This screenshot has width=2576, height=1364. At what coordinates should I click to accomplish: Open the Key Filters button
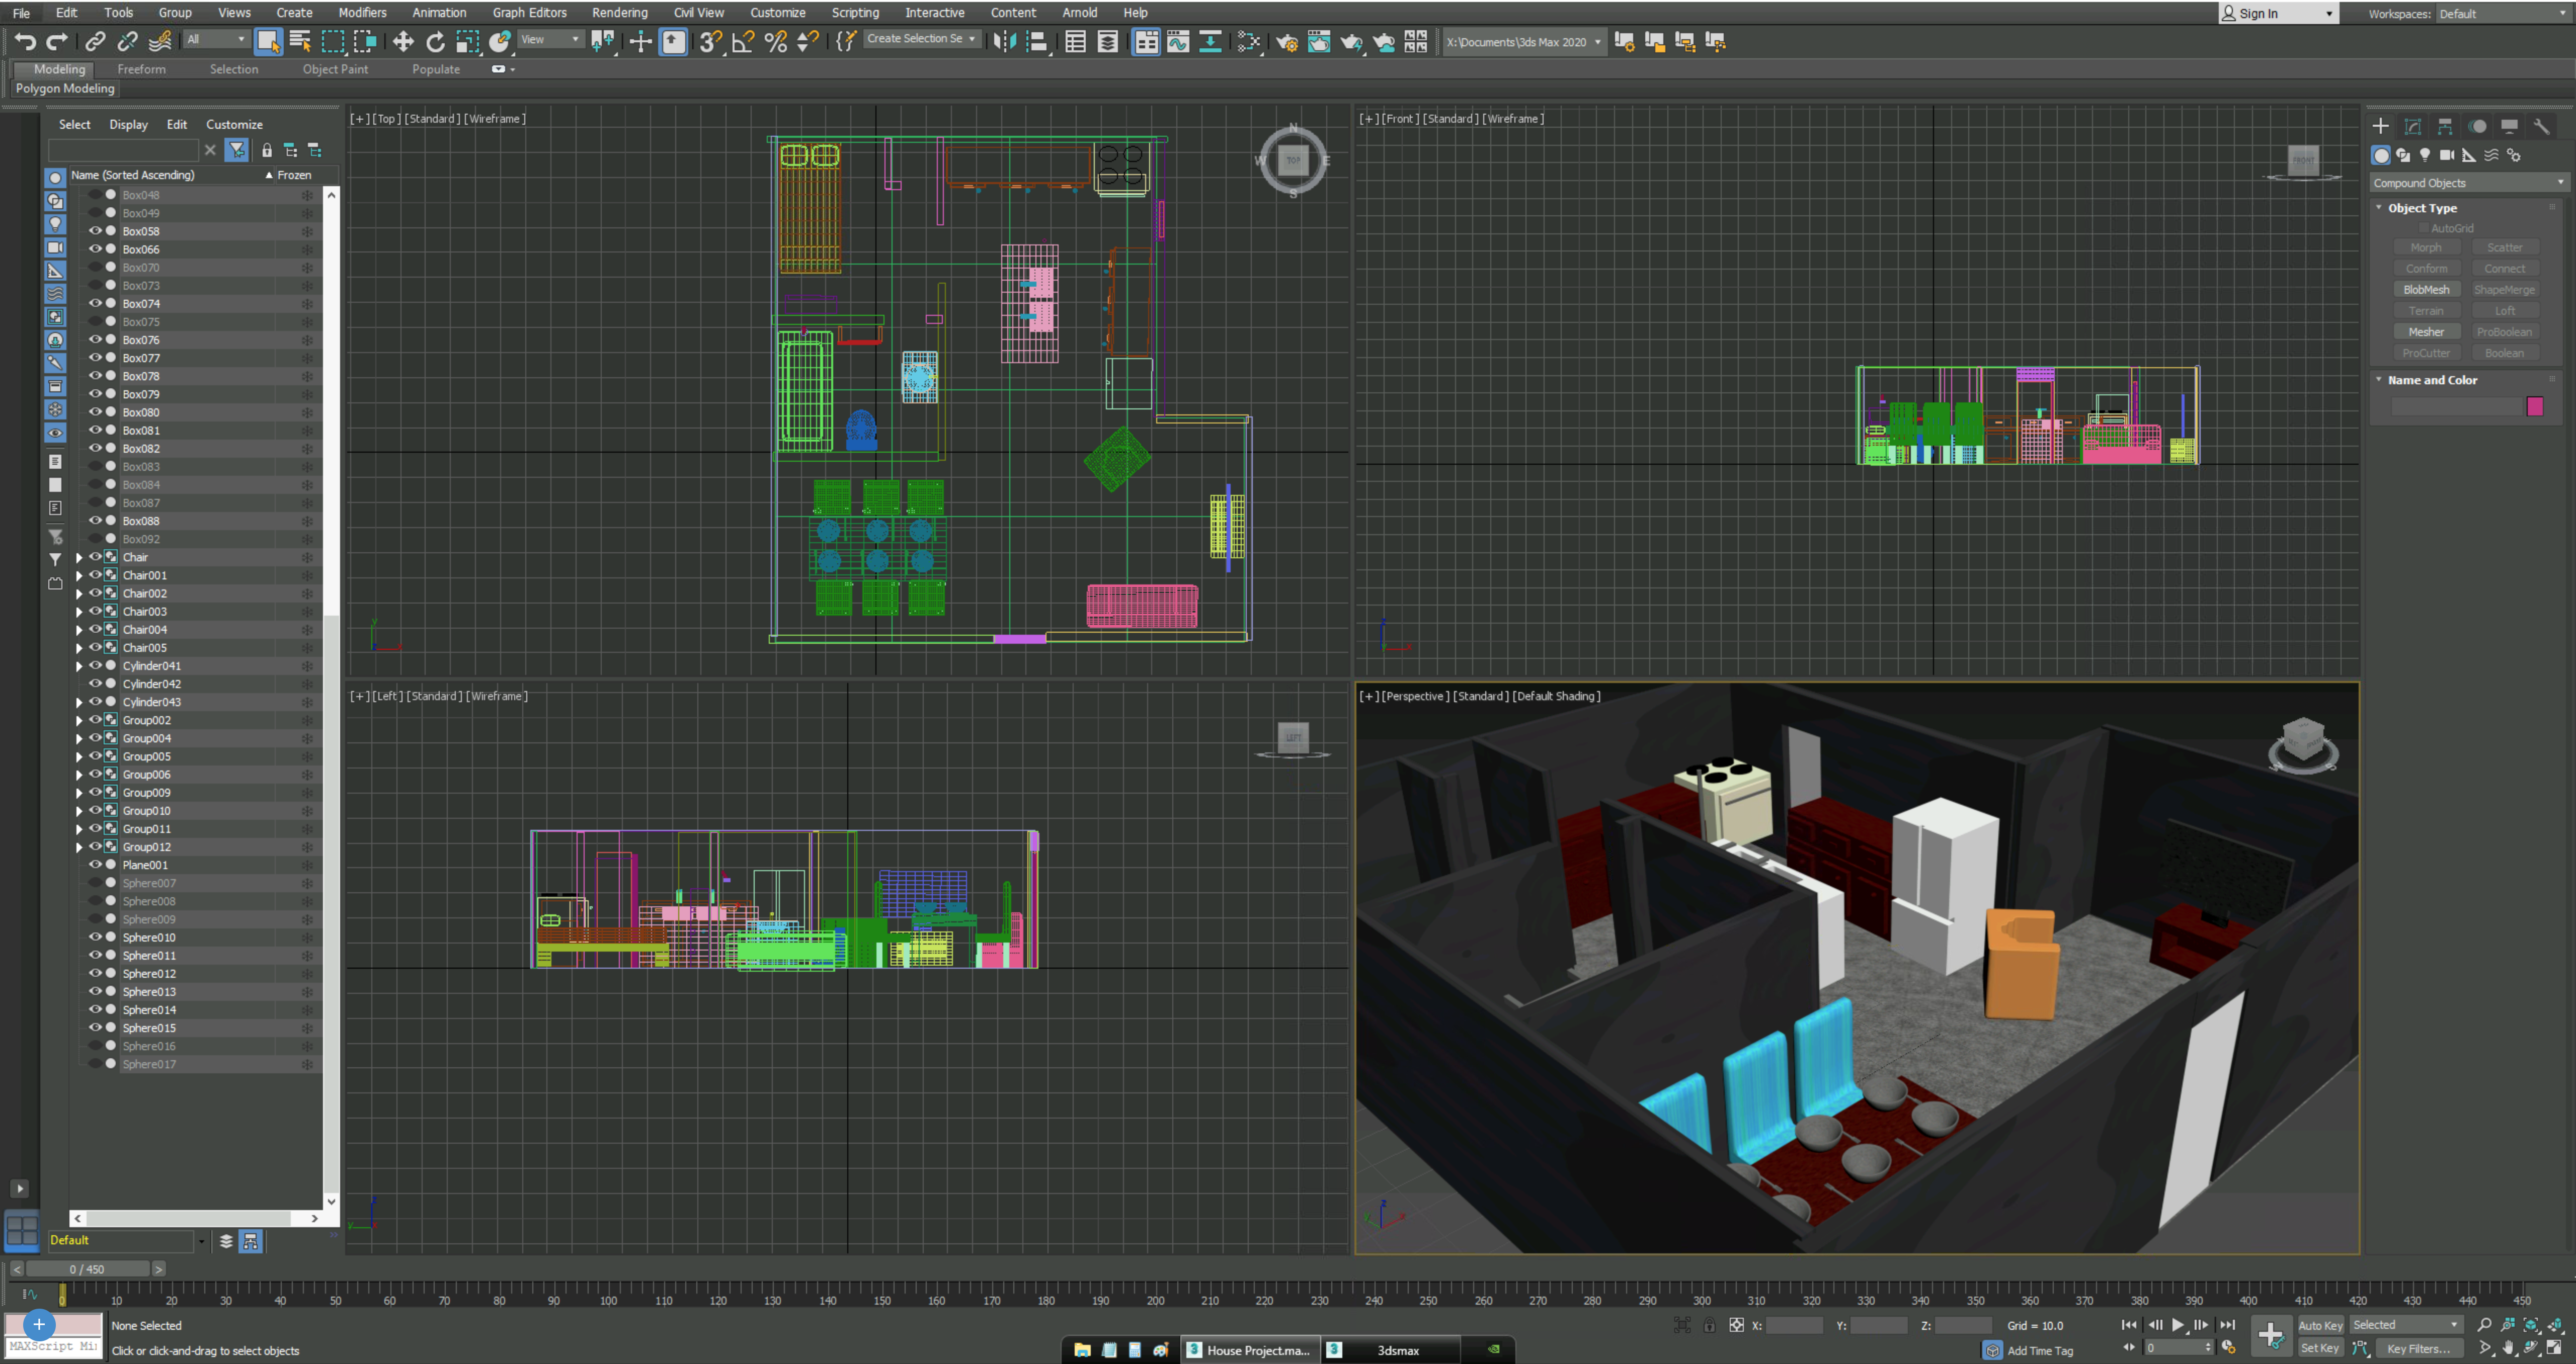(x=2419, y=1348)
